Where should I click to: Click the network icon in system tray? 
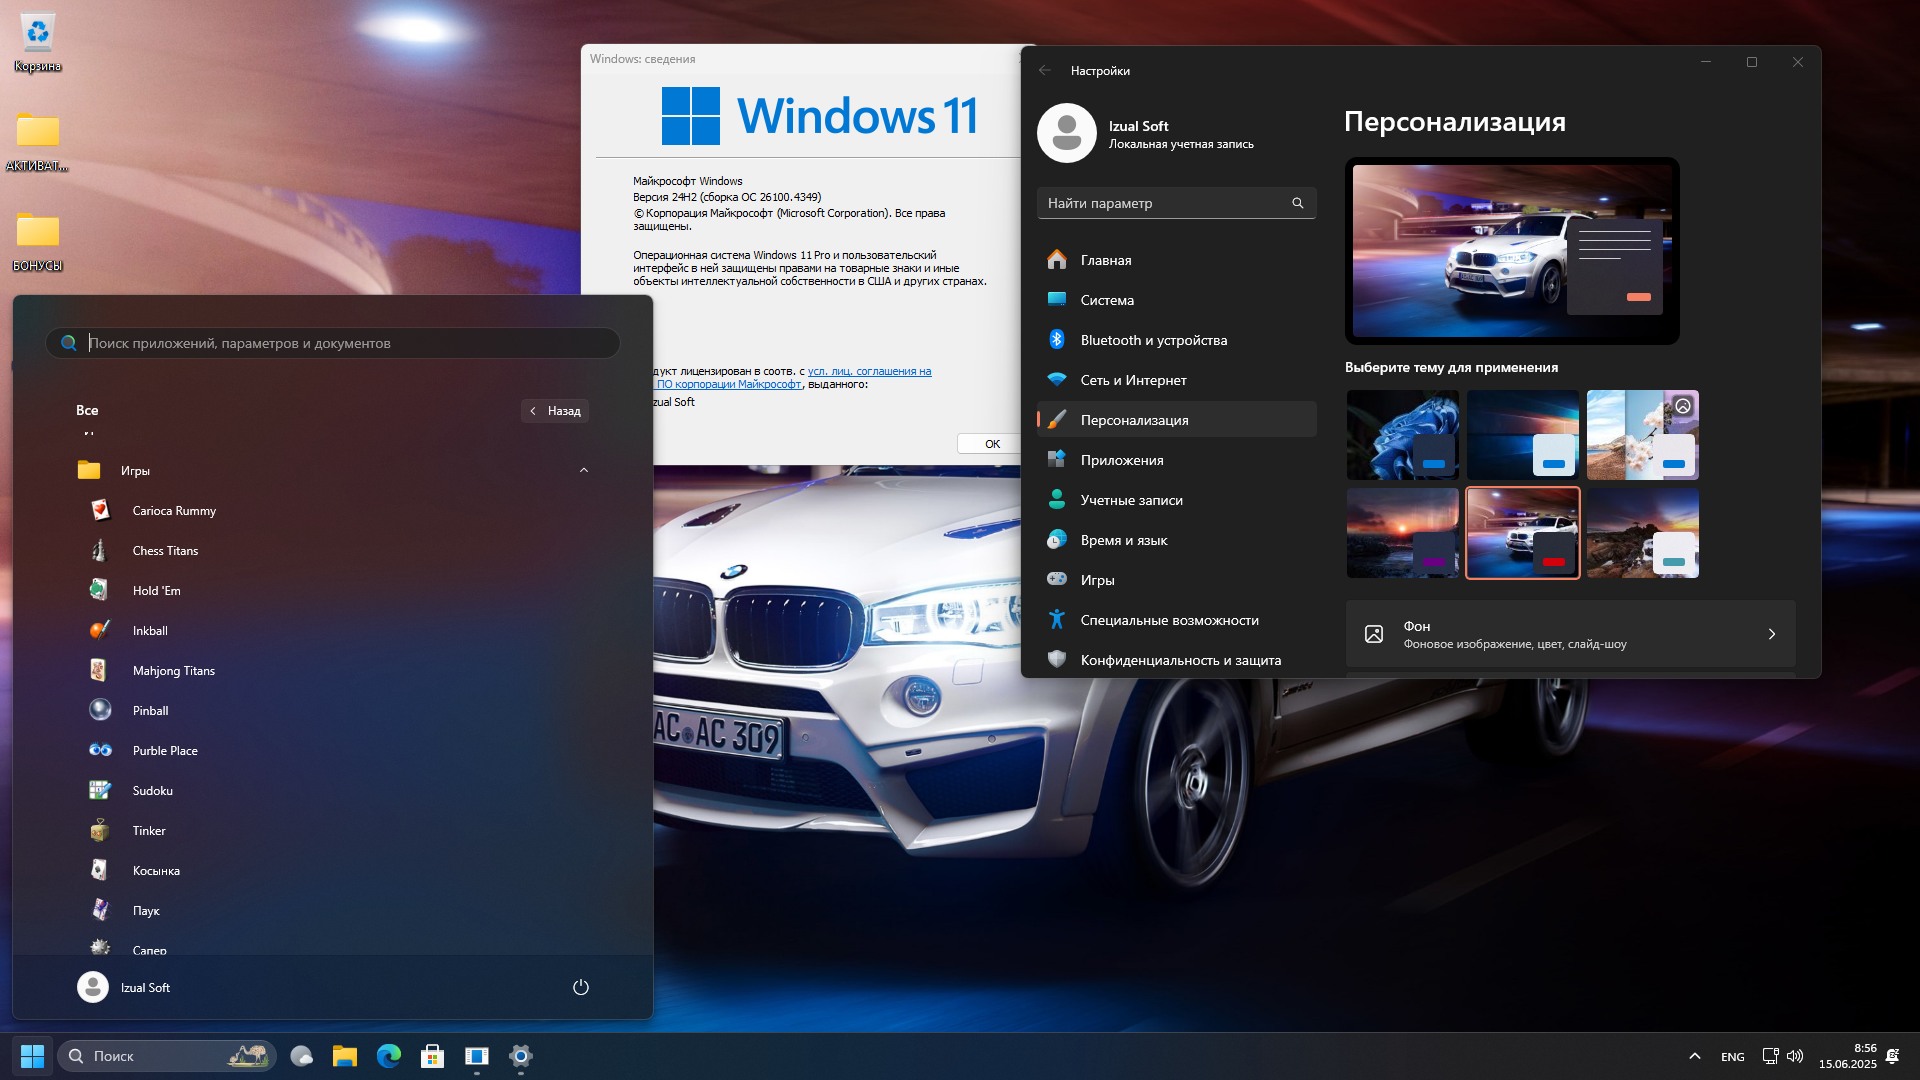pyautogui.click(x=1770, y=1056)
